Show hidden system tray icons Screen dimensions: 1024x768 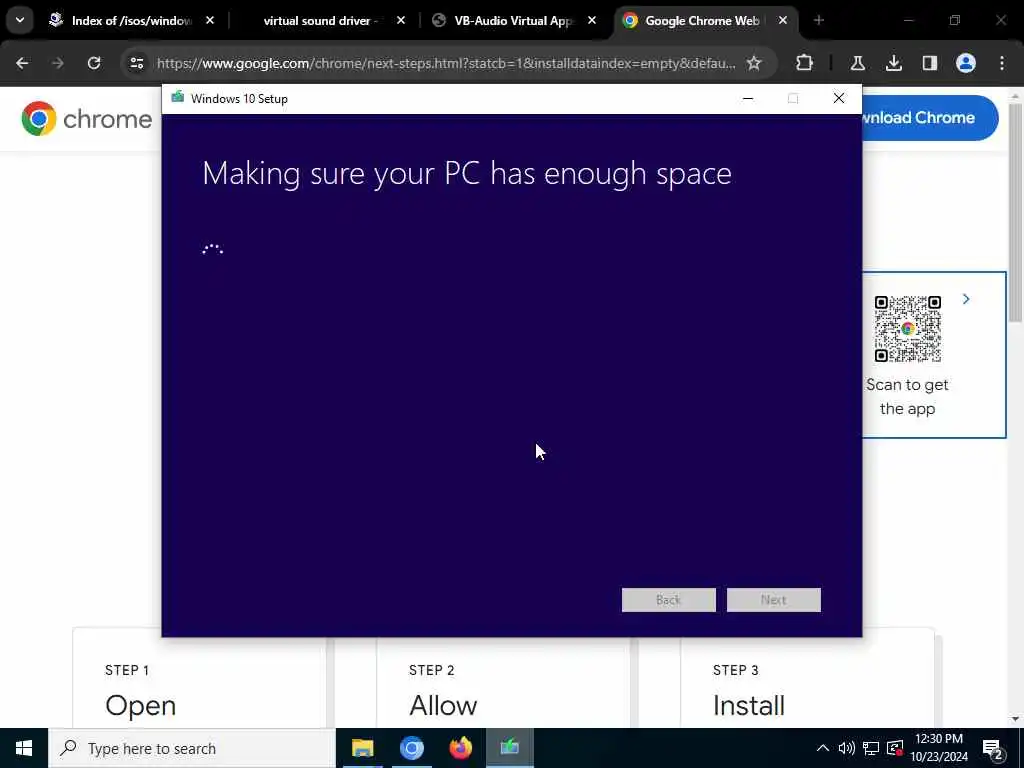[x=823, y=748]
